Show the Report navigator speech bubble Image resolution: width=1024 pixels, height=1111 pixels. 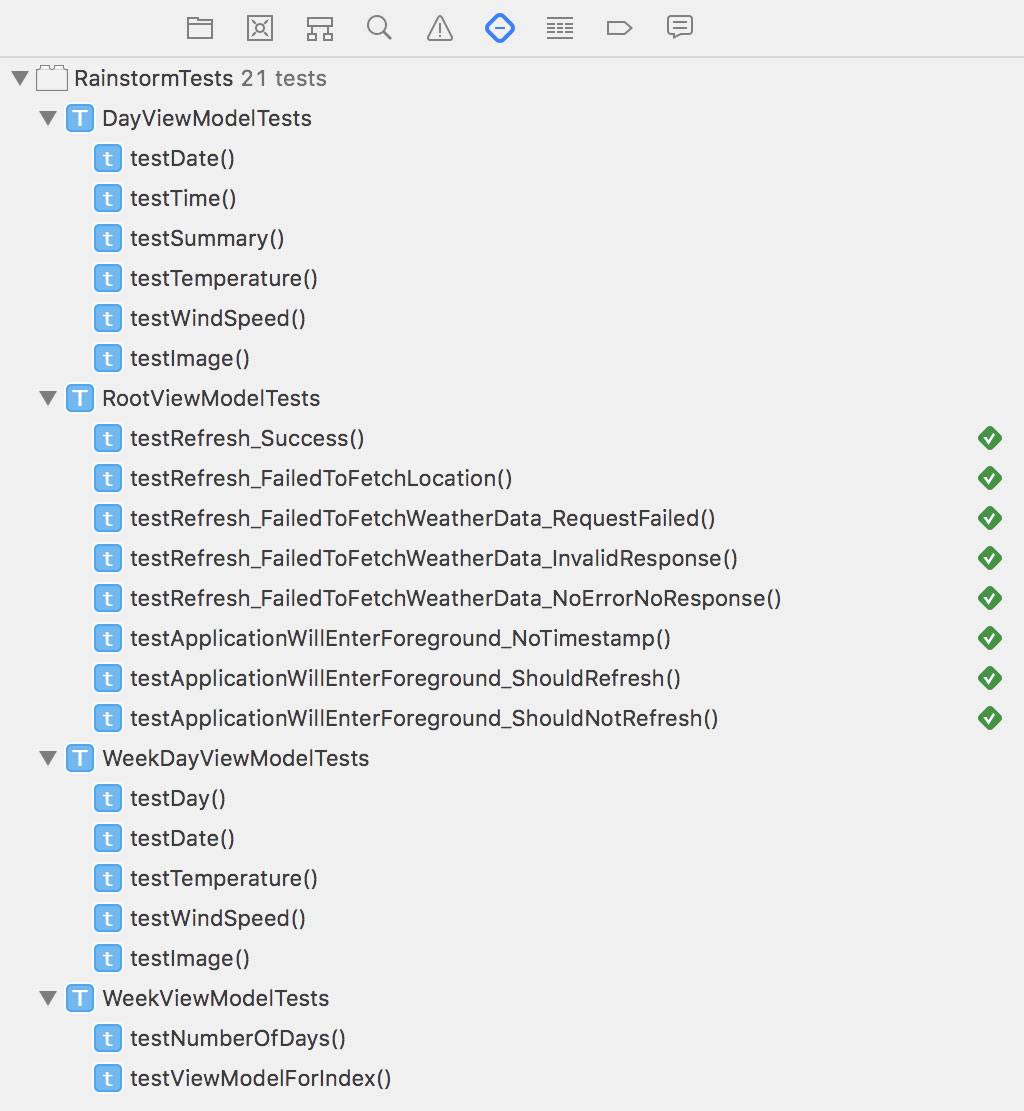click(679, 28)
